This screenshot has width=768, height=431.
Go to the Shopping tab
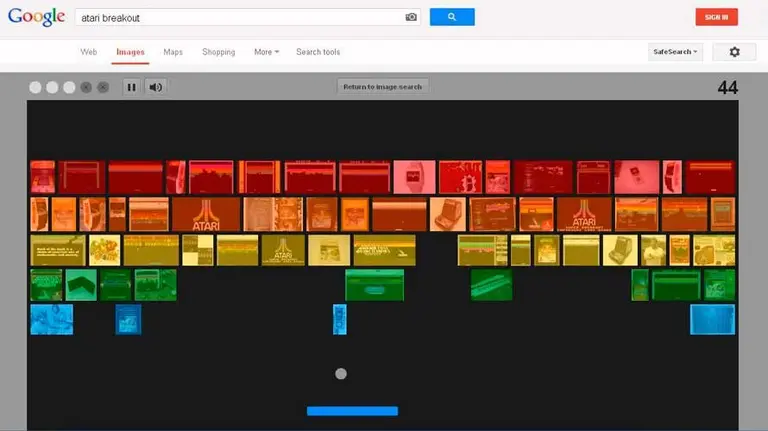(x=218, y=52)
